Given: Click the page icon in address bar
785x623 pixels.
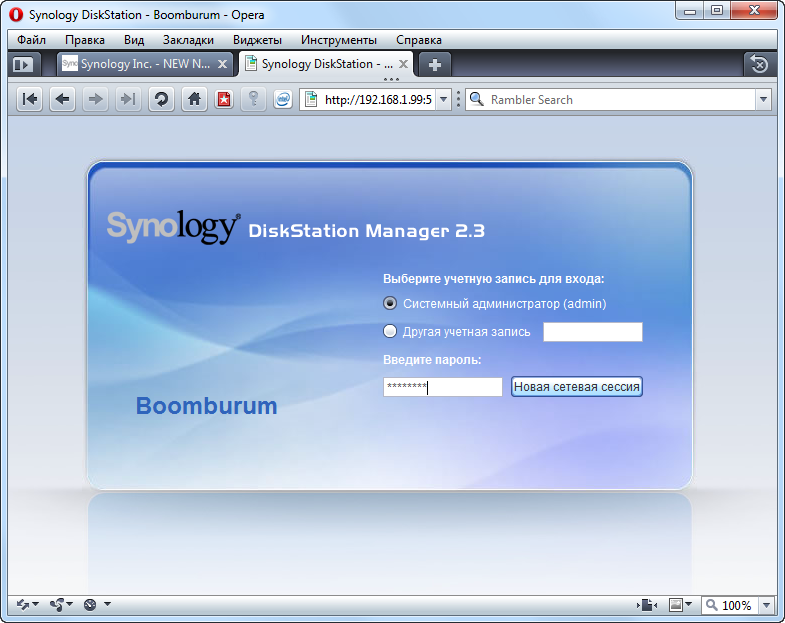Looking at the screenshot, I should 311,99.
